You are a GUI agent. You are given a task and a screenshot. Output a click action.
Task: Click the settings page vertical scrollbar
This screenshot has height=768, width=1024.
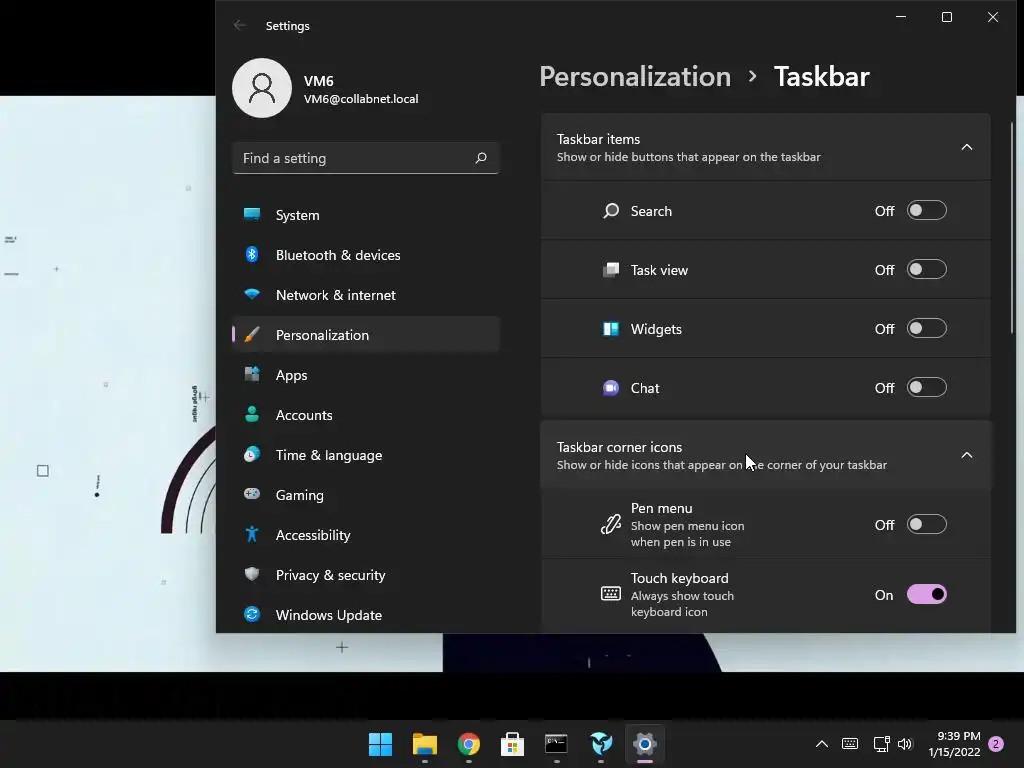(1012, 227)
